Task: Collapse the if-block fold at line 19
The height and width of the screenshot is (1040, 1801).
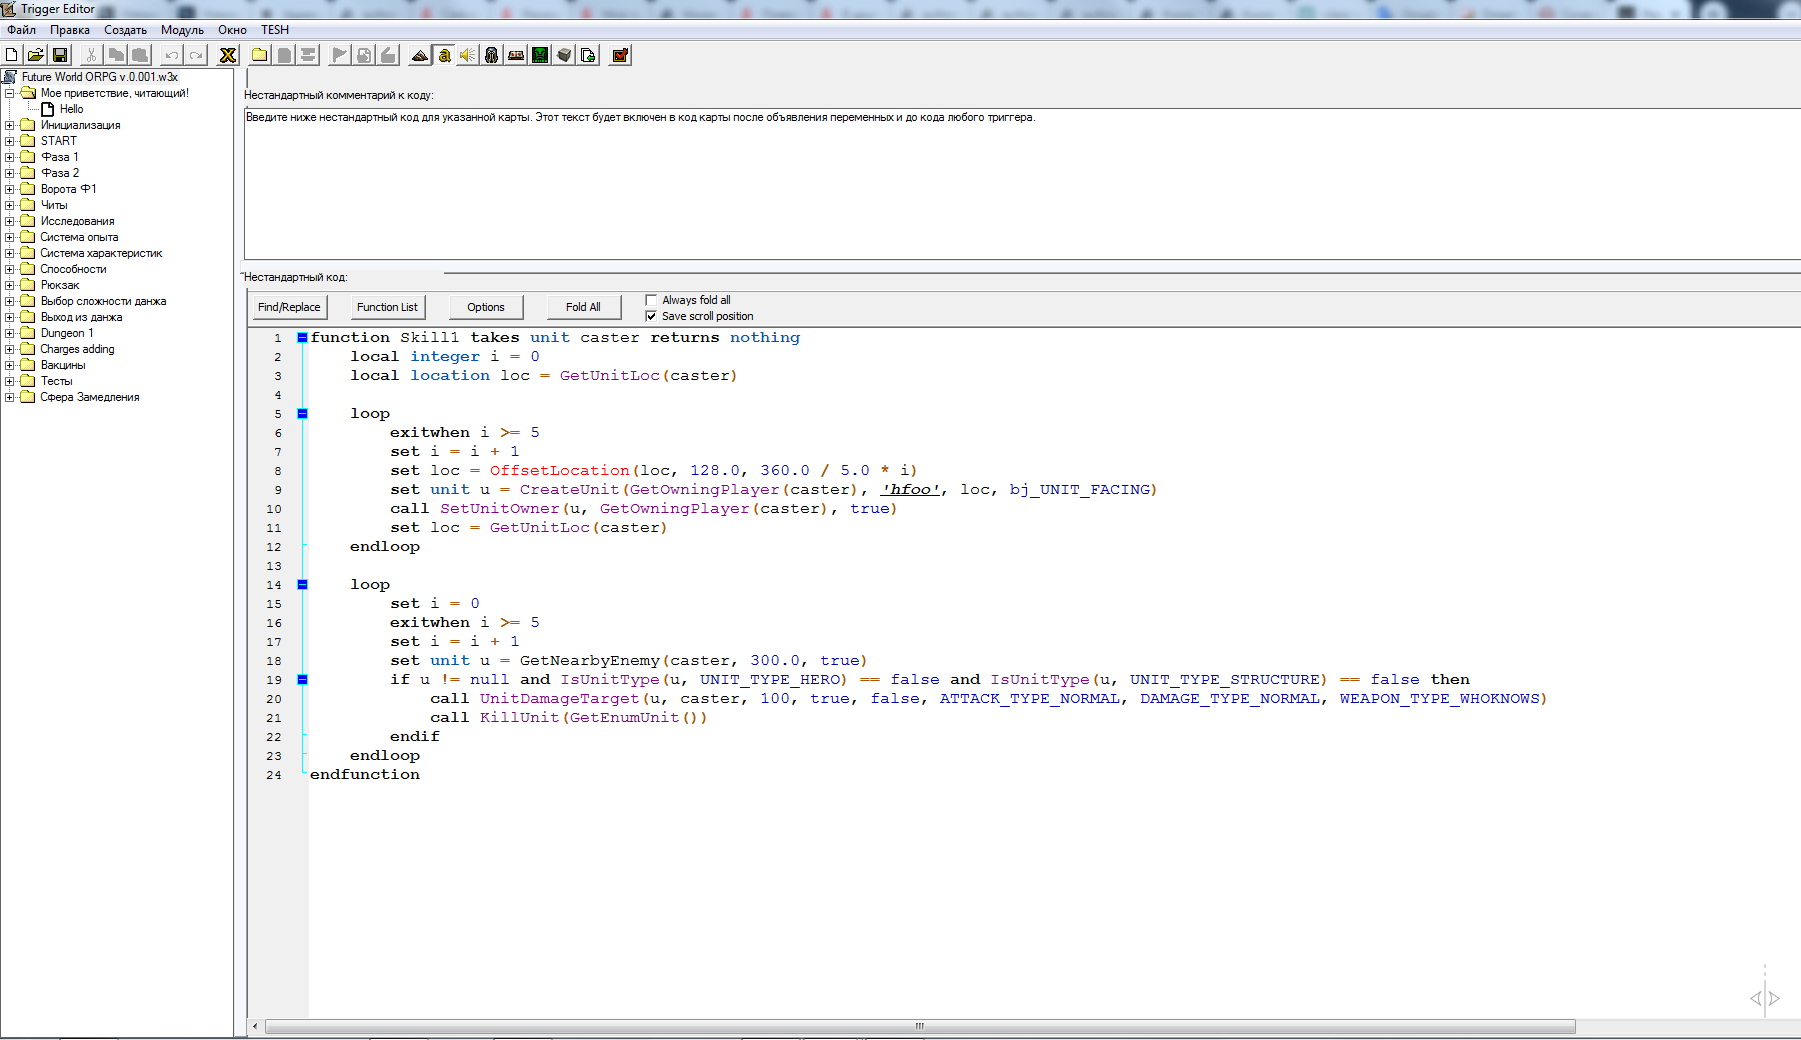Action: tap(302, 680)
